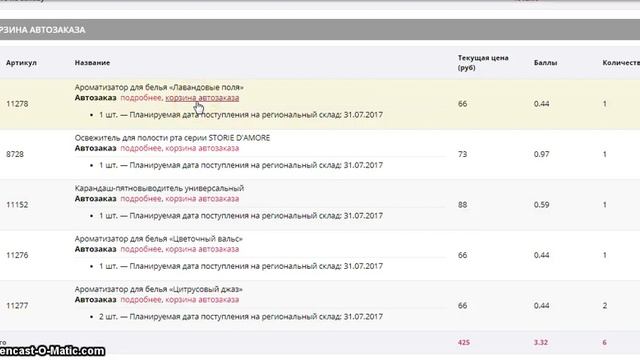Open 'корзина автозаказа' link for item 8728
Viewport: 640px width, 360px height.
pos(202,149)
